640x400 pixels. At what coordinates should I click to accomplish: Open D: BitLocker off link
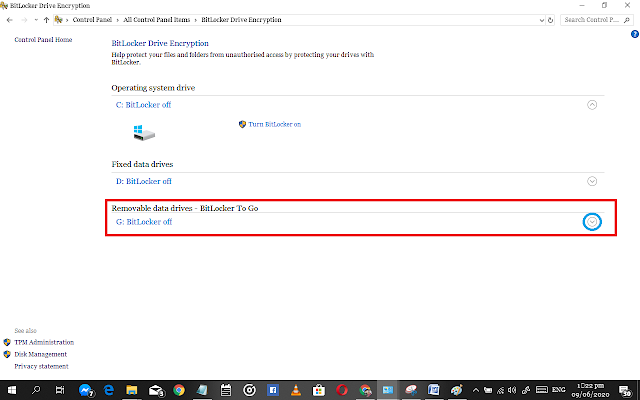pos(144,181)
